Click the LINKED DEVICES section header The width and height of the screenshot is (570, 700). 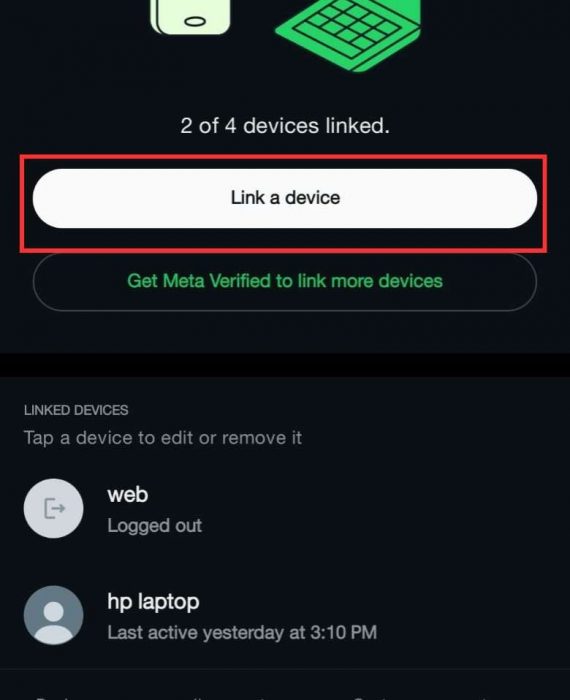[x=76, y=410]
